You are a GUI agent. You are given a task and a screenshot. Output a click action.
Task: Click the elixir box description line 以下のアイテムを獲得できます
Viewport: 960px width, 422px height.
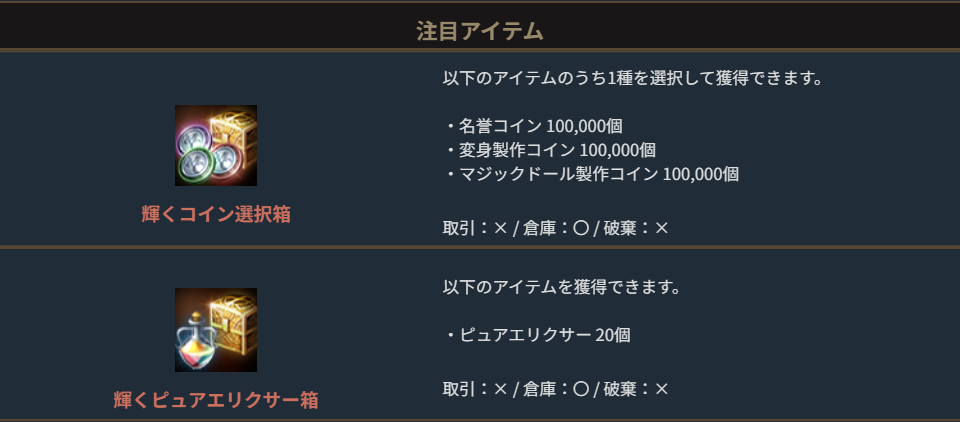(x=561, y=288)
